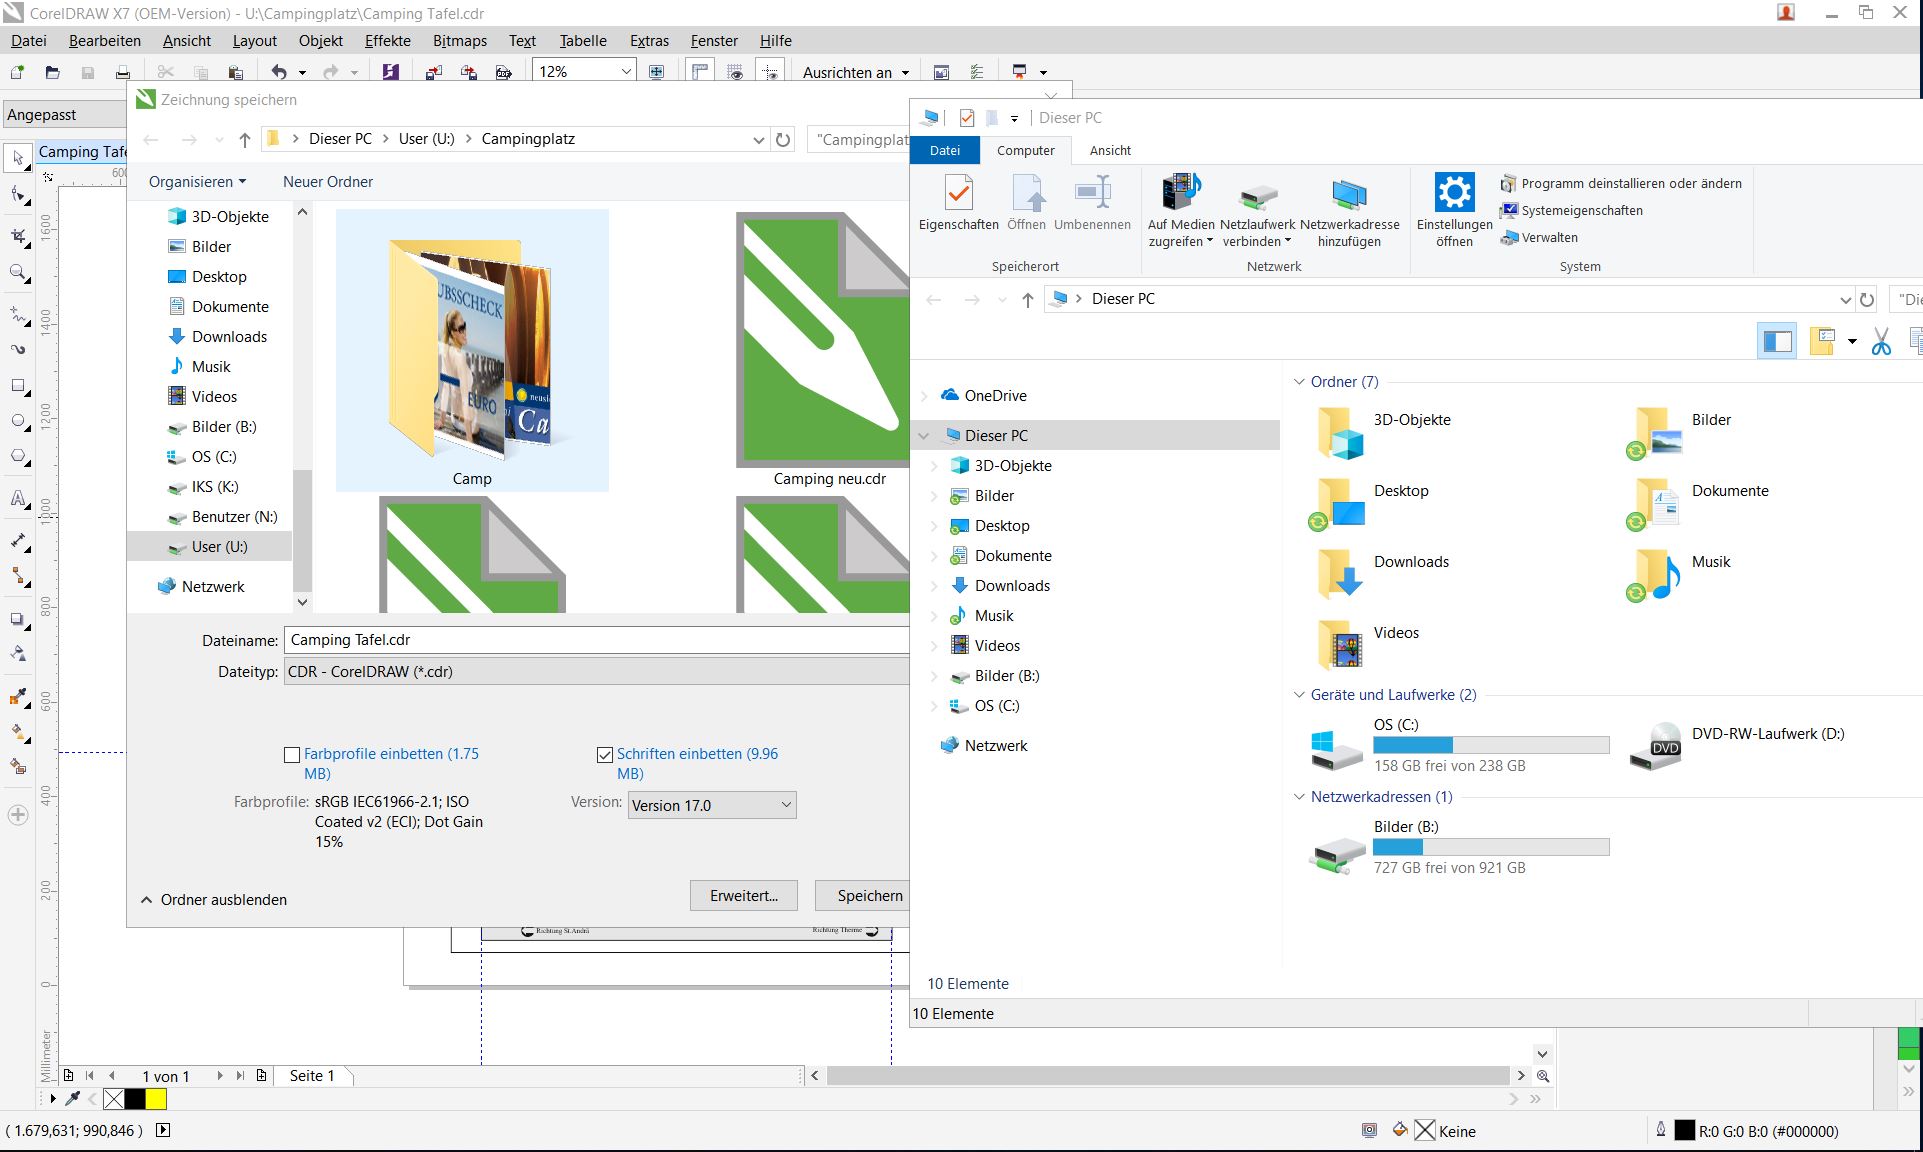Enable the Farbprofile einbetten checkbox
1923x1152 pixels.
(292, 755)
